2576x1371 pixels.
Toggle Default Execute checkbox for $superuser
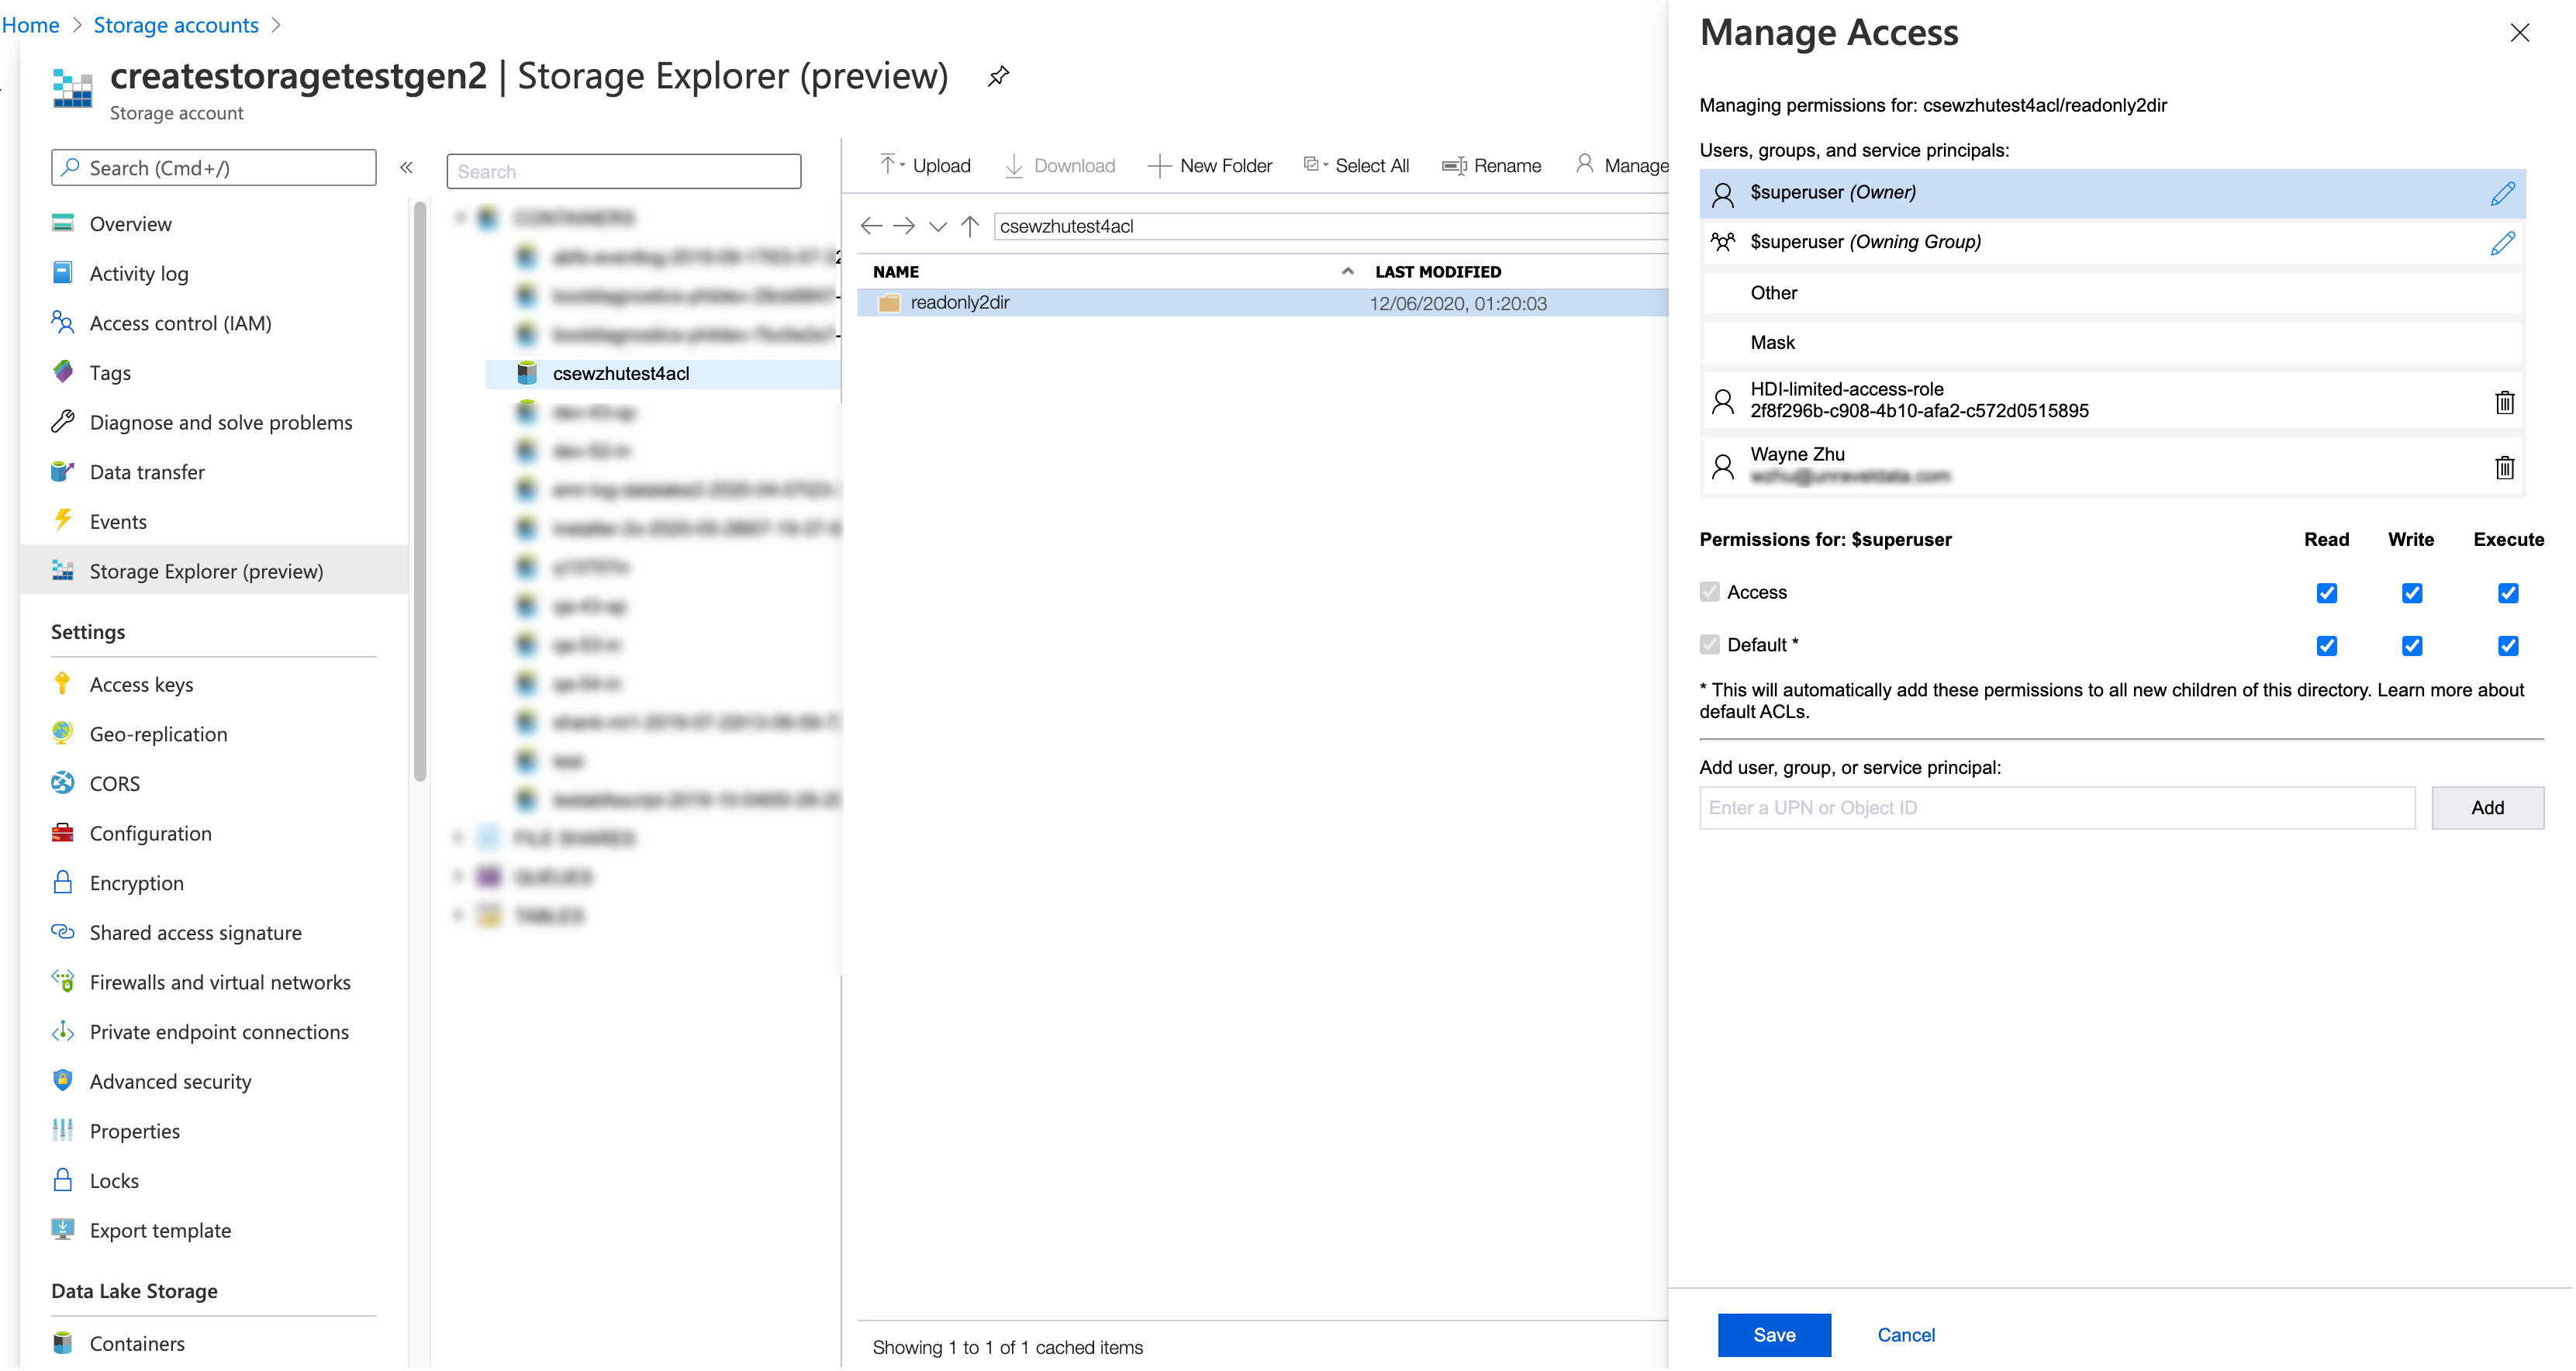2507,646
